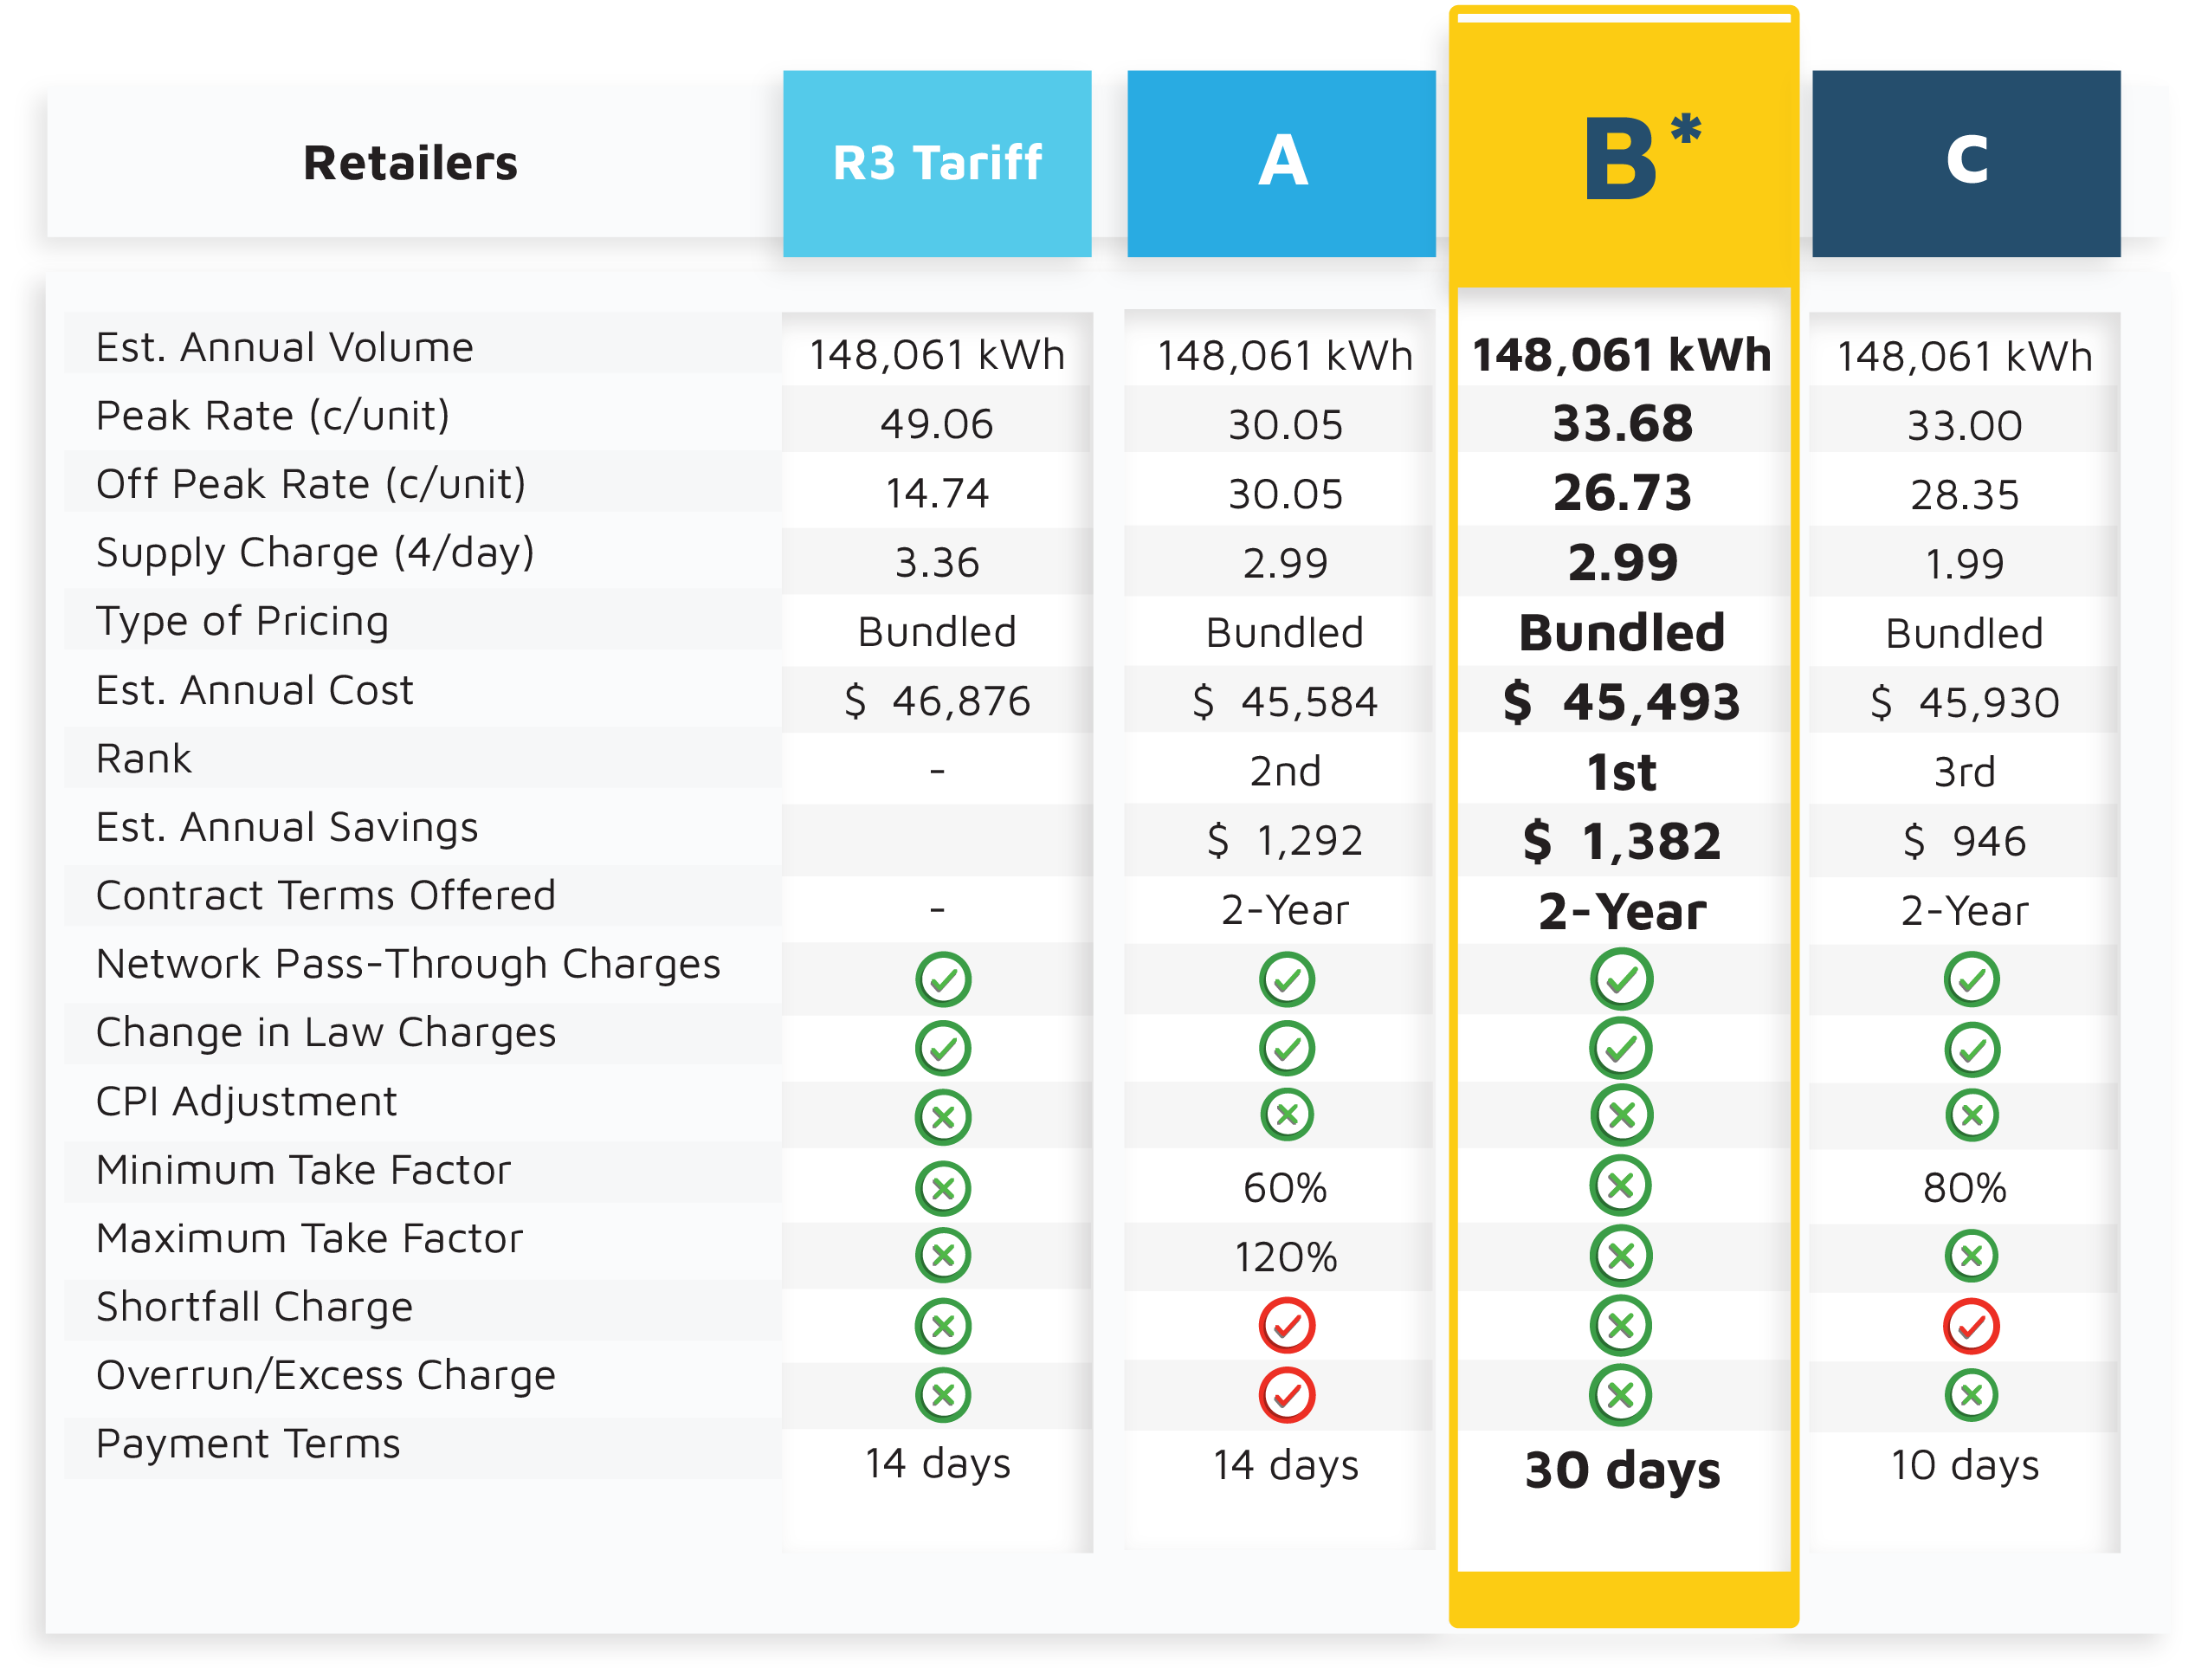Click retailer A red Shortfall Charge check icon
2195x1680 pixels.
coord(1287,1326)
